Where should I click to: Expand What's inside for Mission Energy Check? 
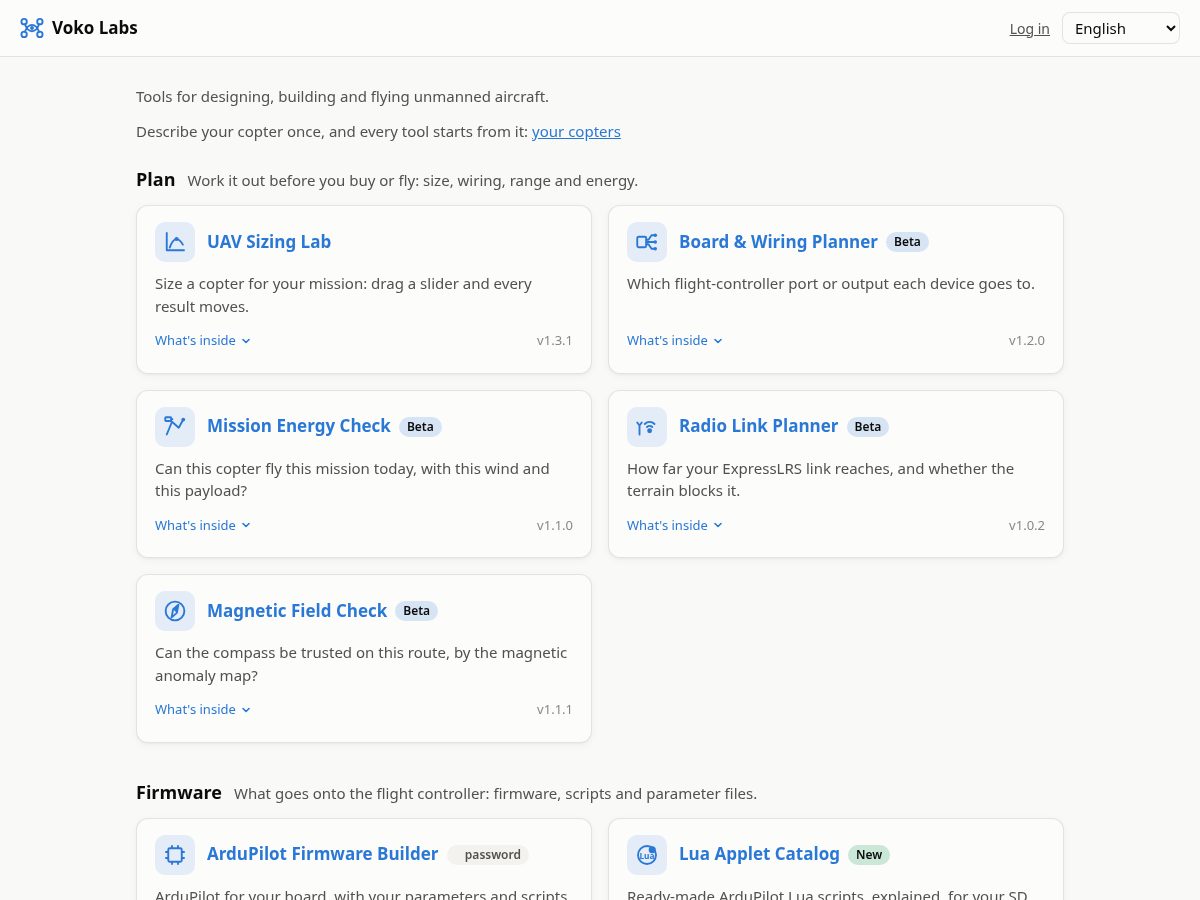click(203, 525)
